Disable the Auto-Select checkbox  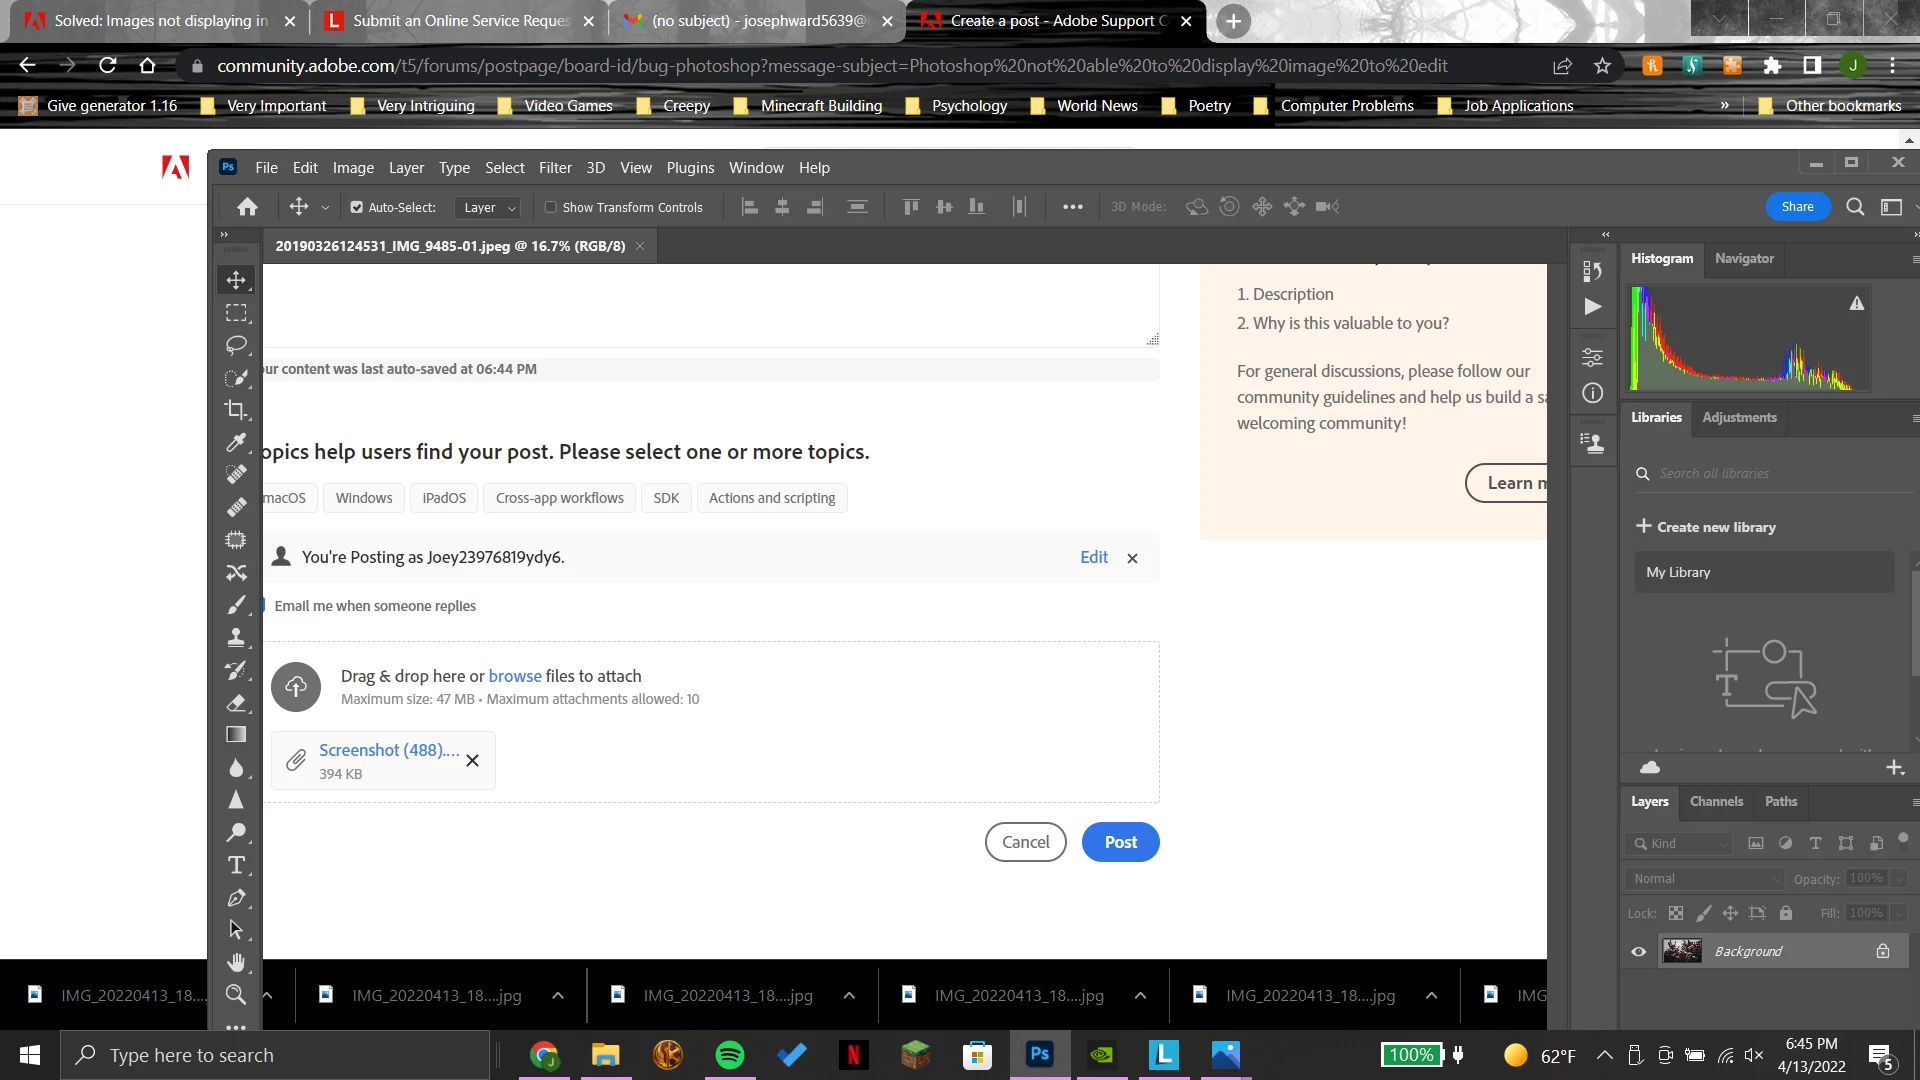[x=357, y=208]
